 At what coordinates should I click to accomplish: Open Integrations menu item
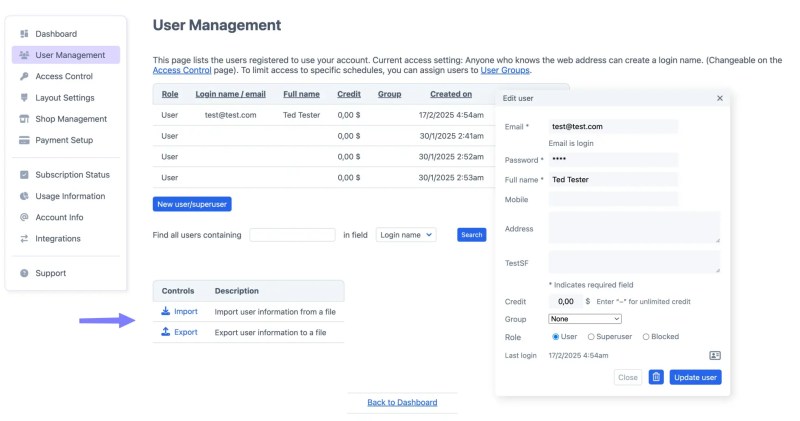pos(58,238)
